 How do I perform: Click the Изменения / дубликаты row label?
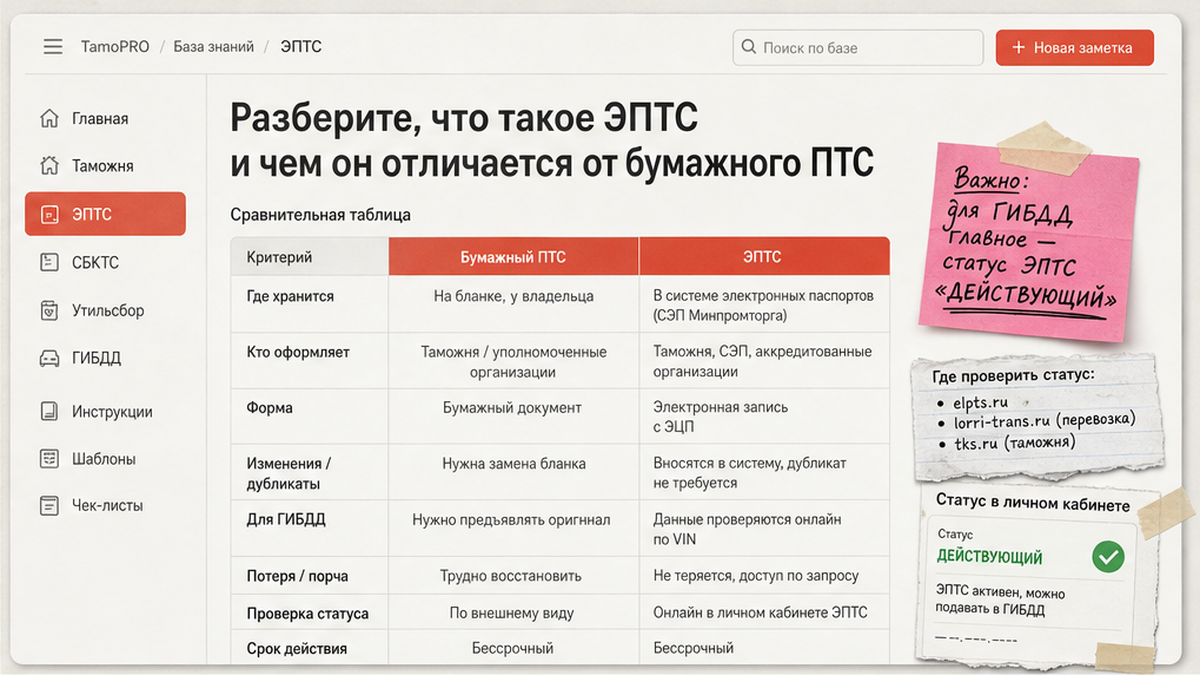(288, 473)
